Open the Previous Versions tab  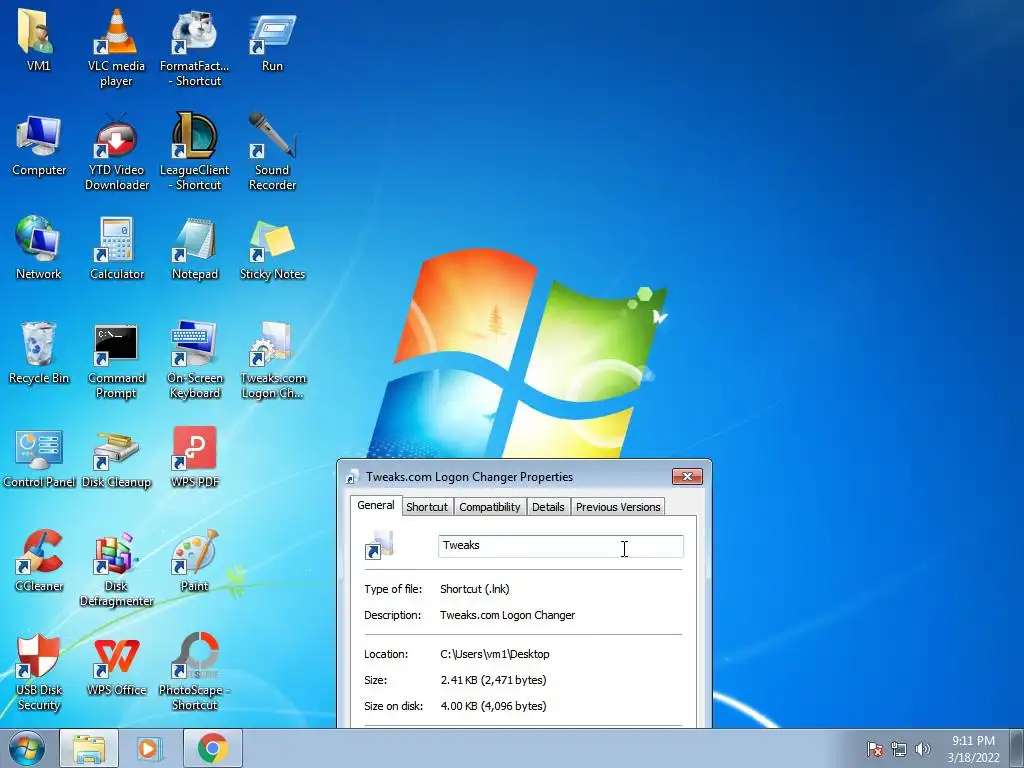click(618, 507)
